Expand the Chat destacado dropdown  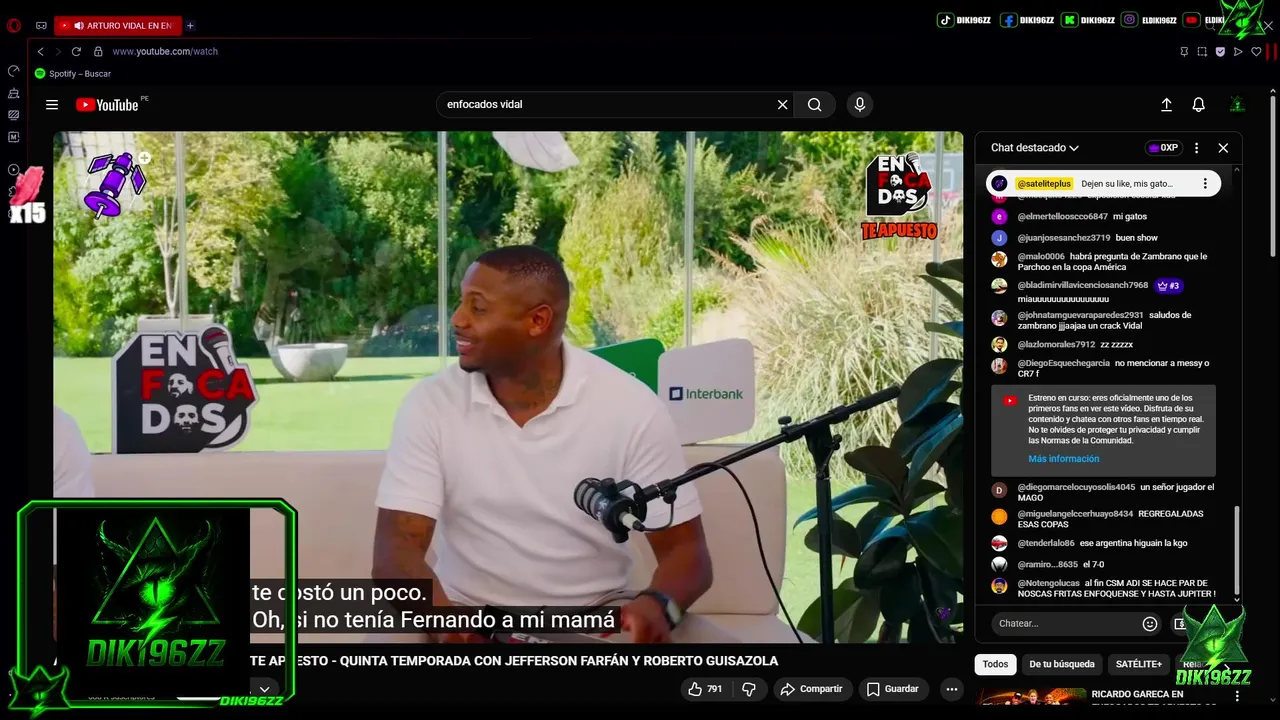coord(1035,148)
